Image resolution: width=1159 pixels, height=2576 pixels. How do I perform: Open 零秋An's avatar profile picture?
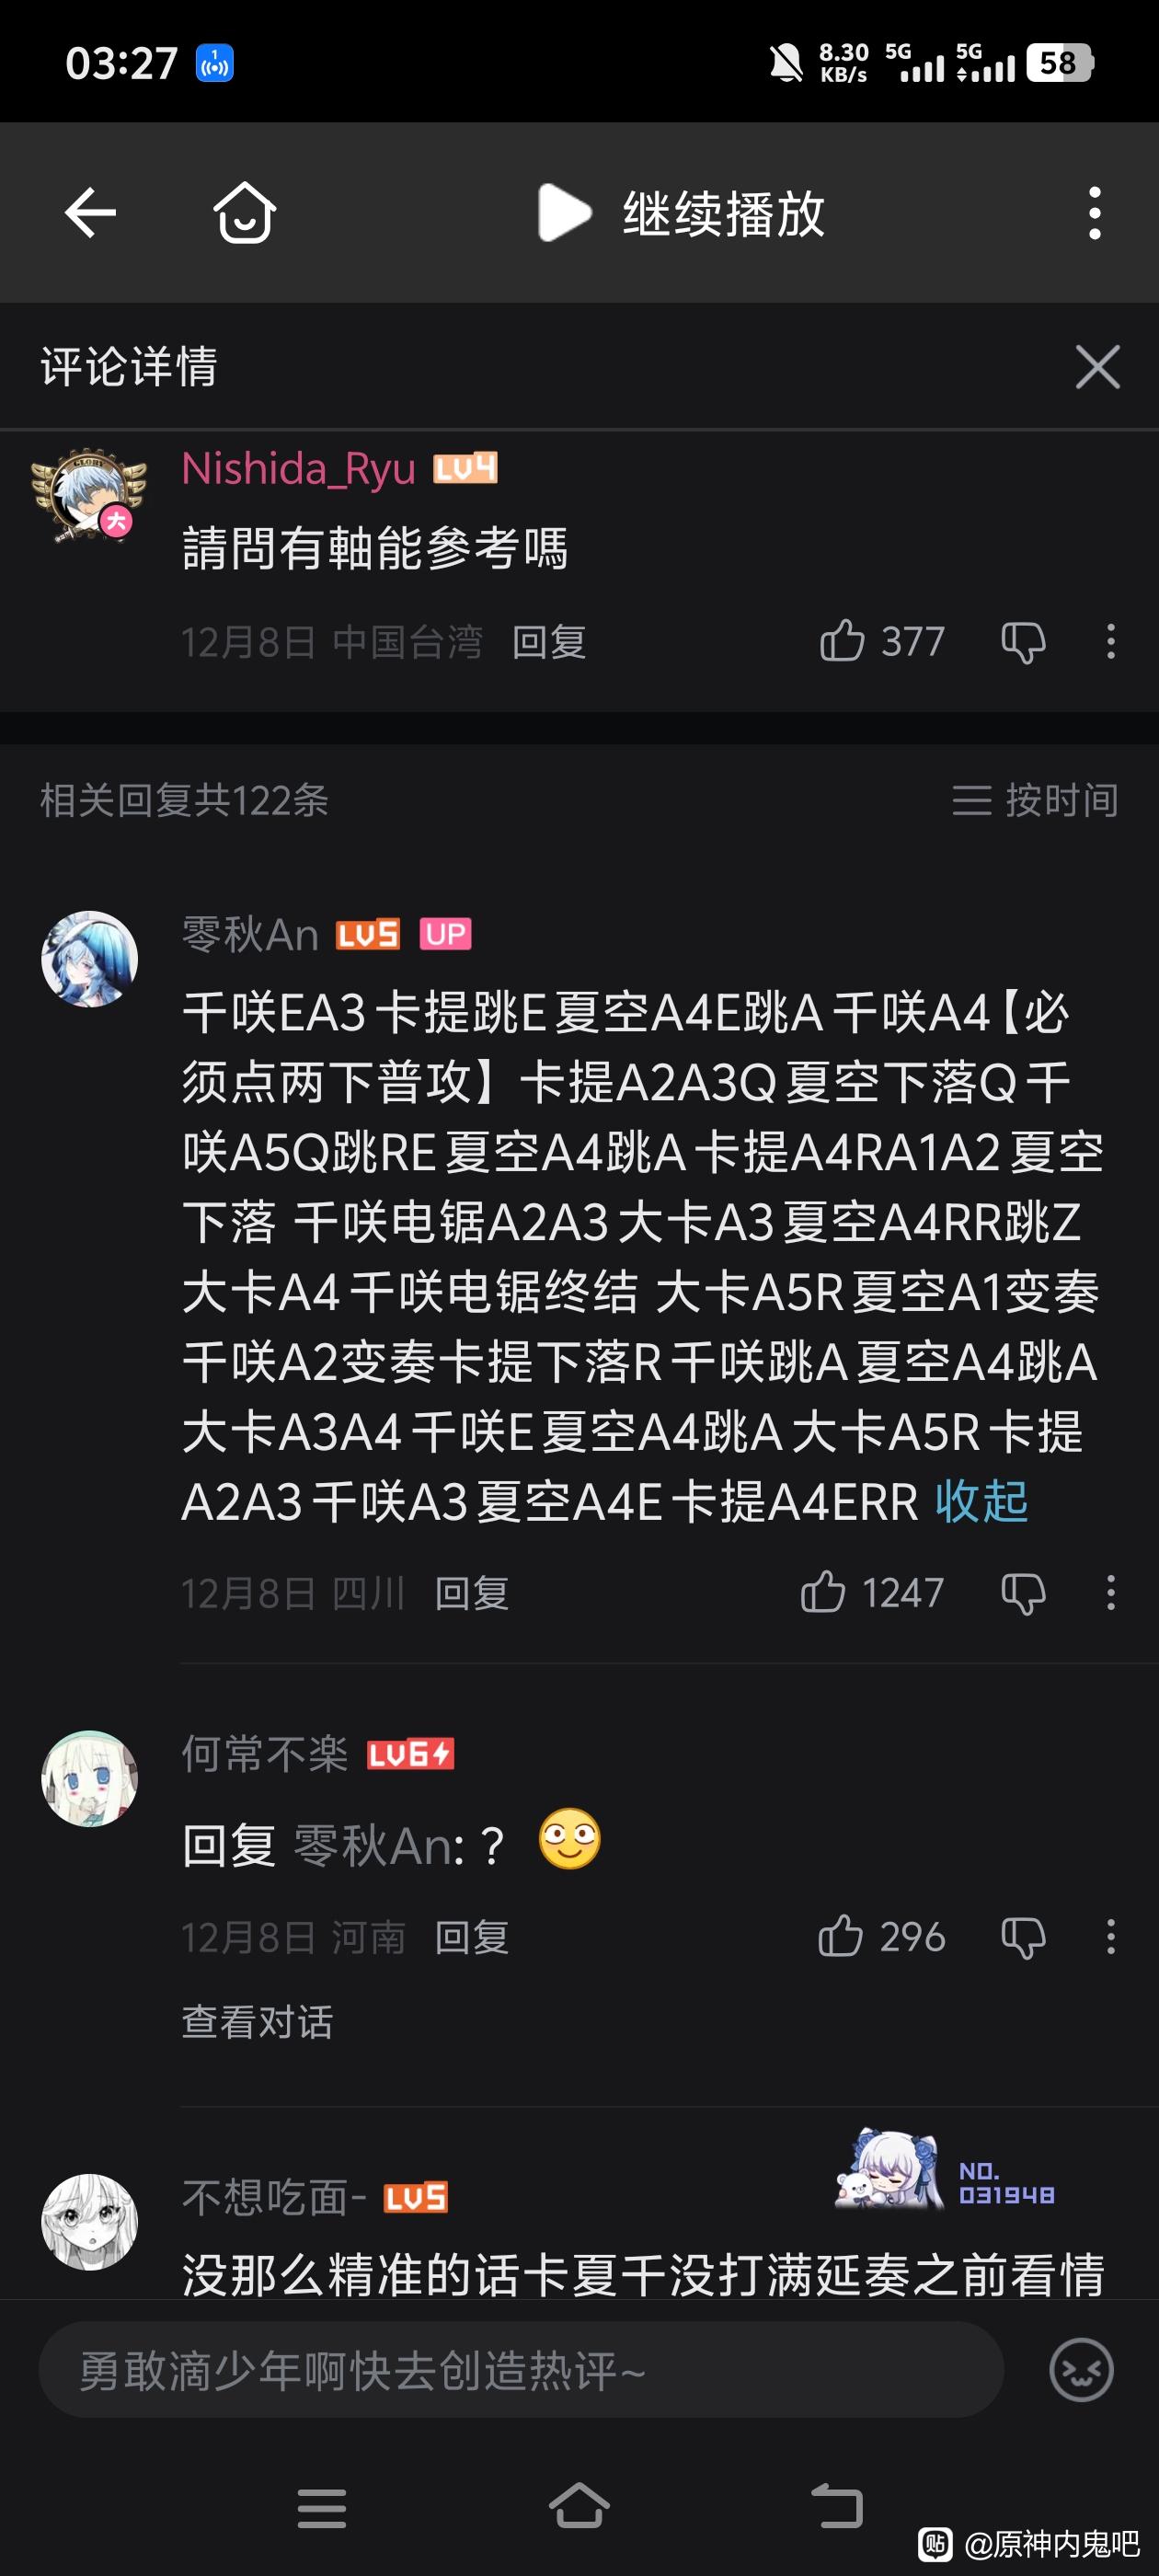(89, 959)
